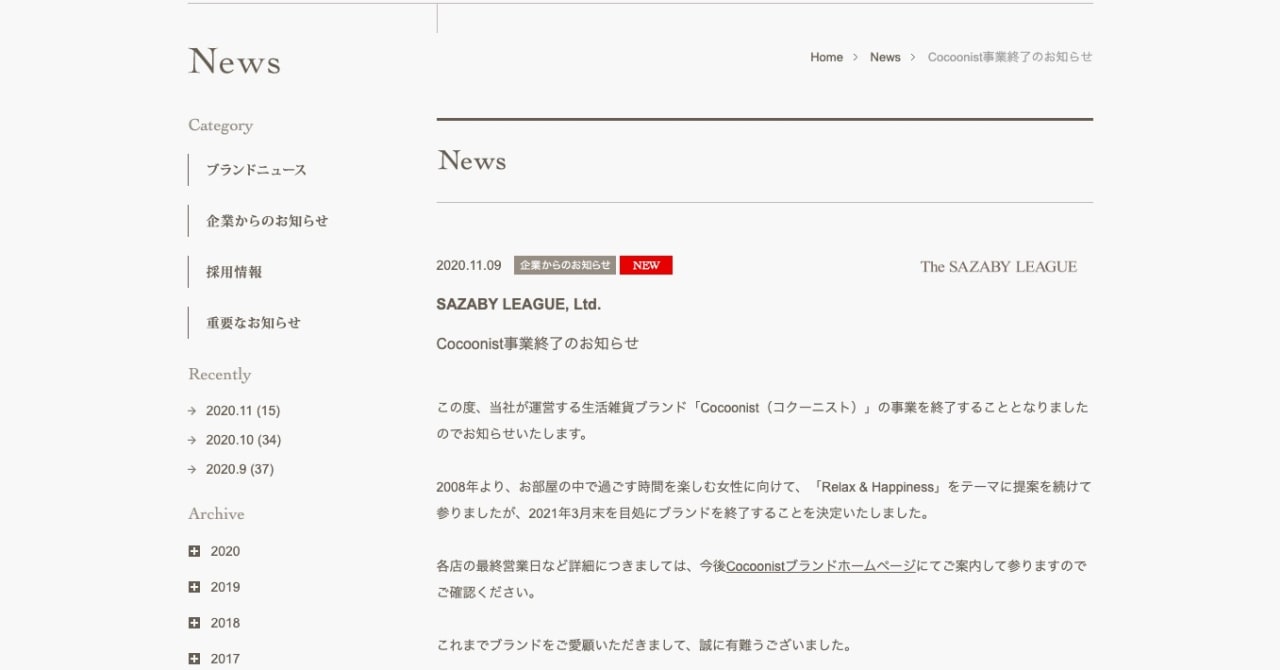Viewport: 1280px width, 670px height.
Task: Click The SAZABY LEAGUE logo
Action: (x=998, y=266)
